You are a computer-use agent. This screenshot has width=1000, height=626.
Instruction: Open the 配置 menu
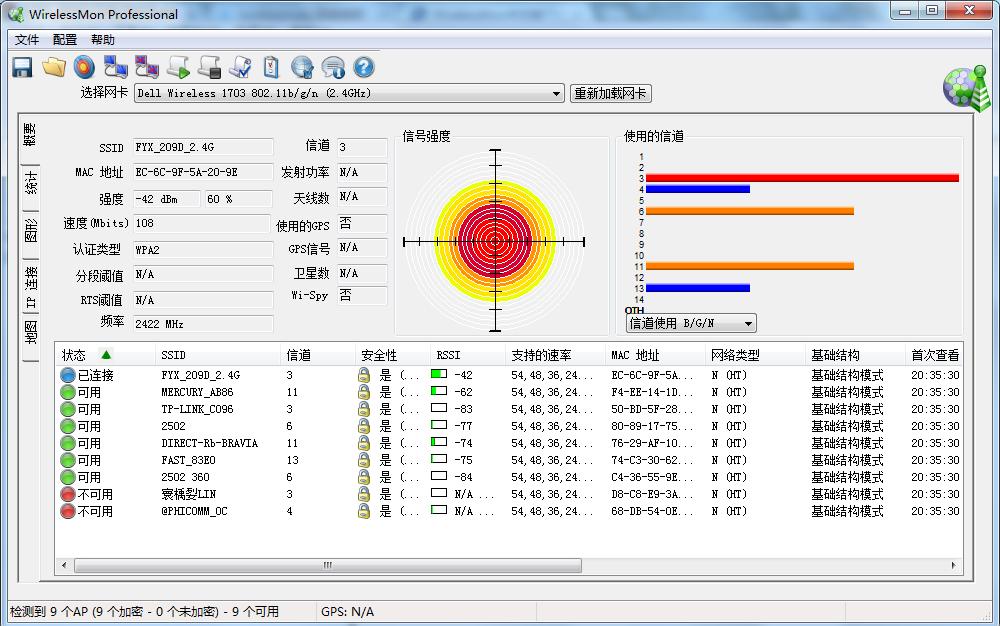65,40
